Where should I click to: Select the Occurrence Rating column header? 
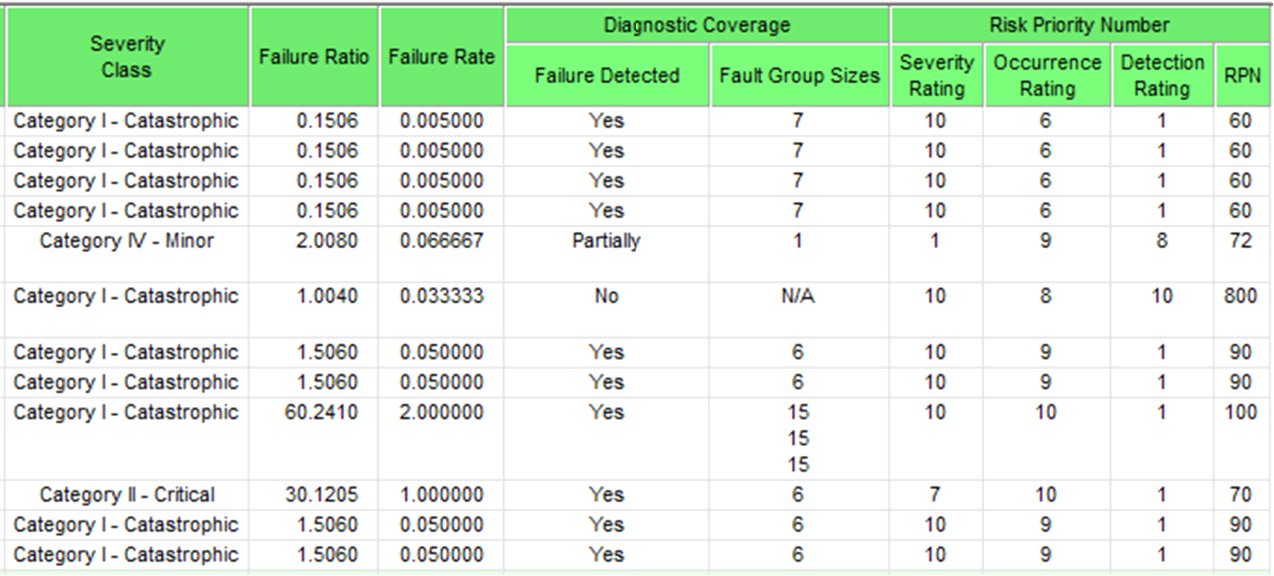[1047, 75]
